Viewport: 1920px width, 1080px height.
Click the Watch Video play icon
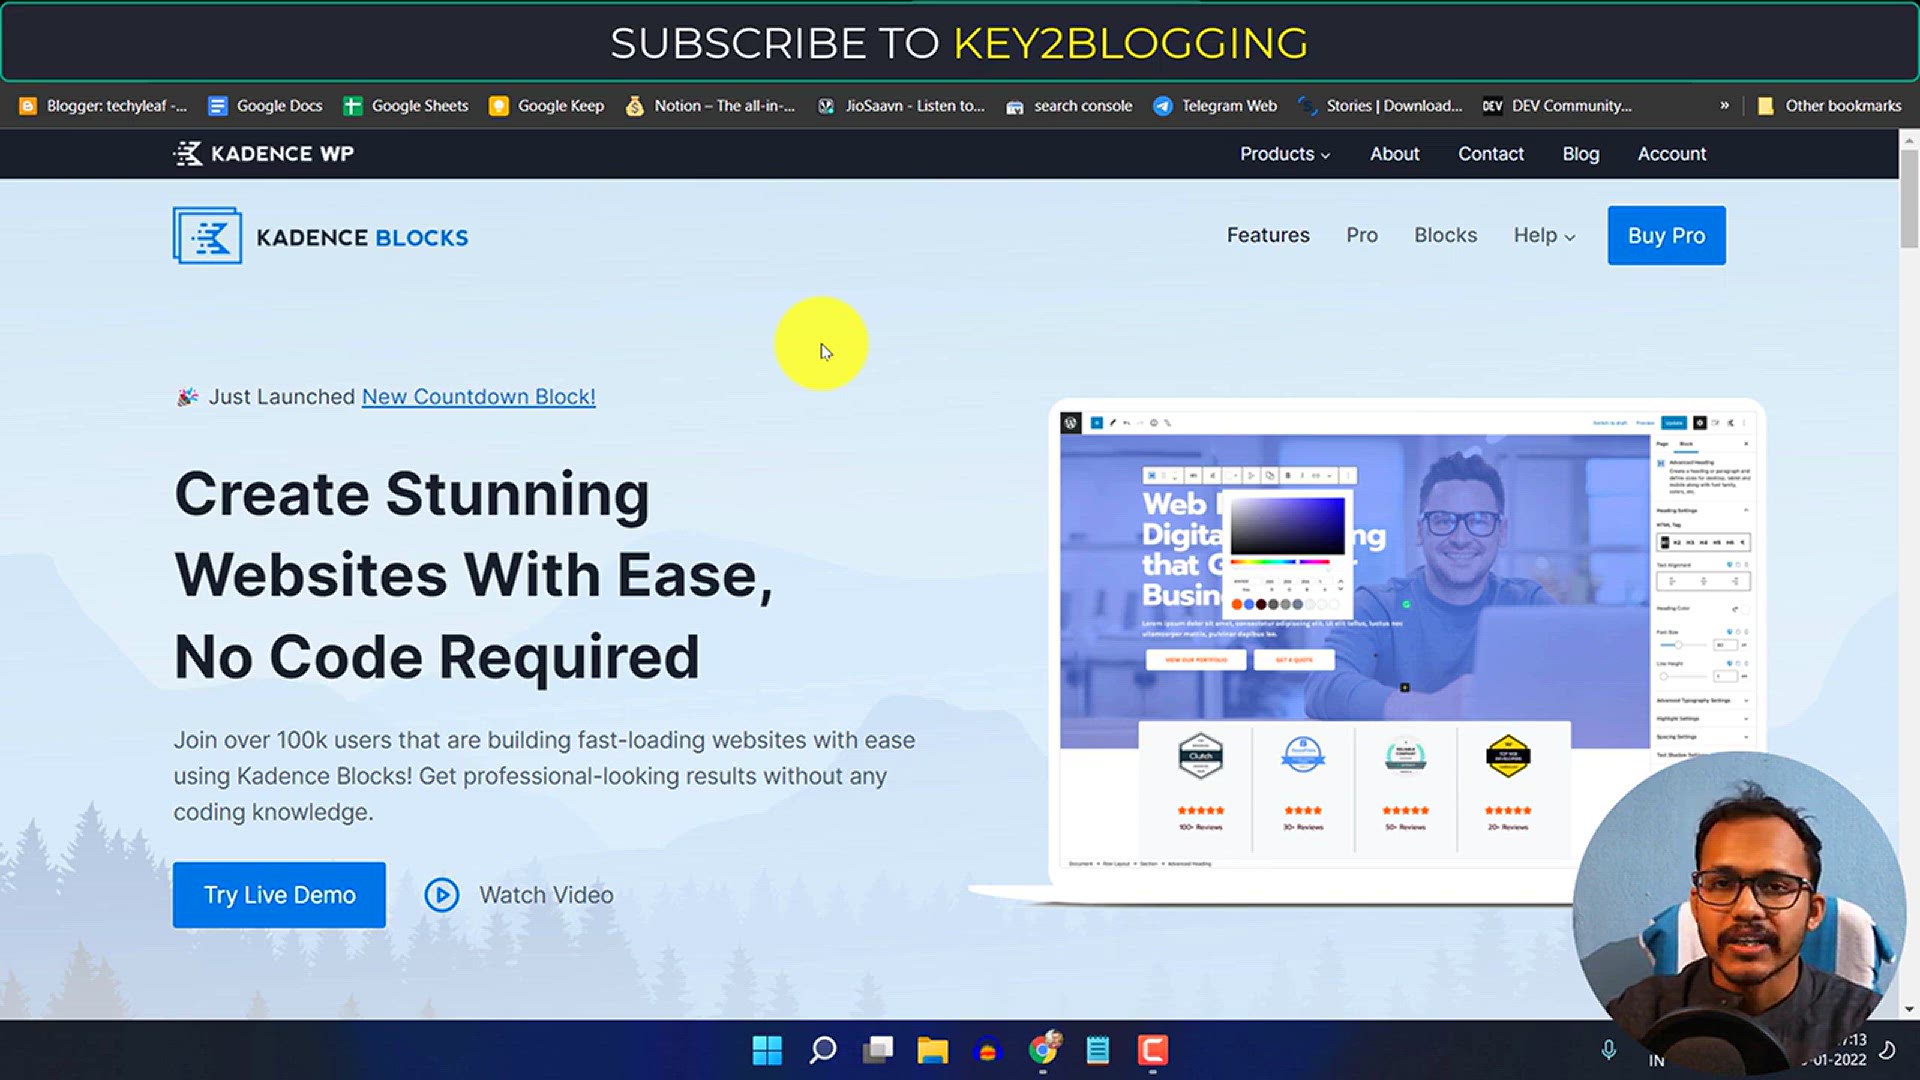(x=441, y=895)
